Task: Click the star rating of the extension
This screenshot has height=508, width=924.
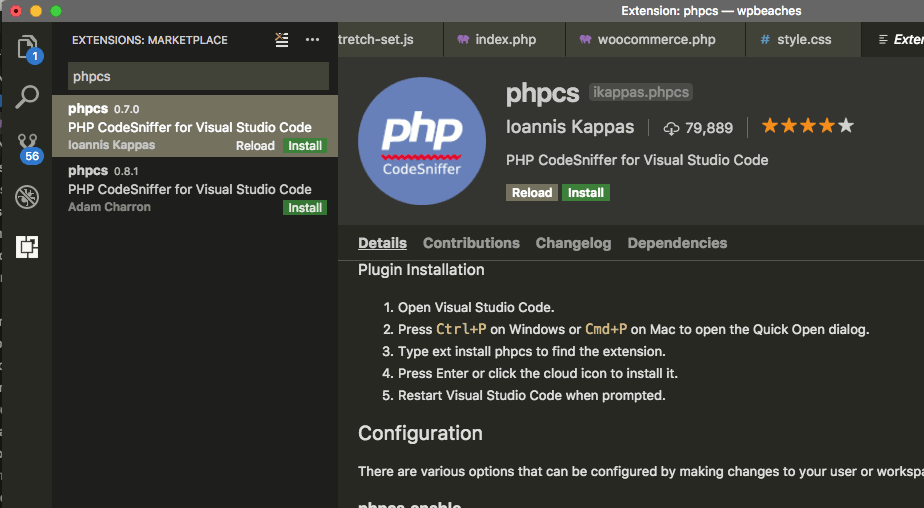Action: pyautogui.click(x=807, y=126)
